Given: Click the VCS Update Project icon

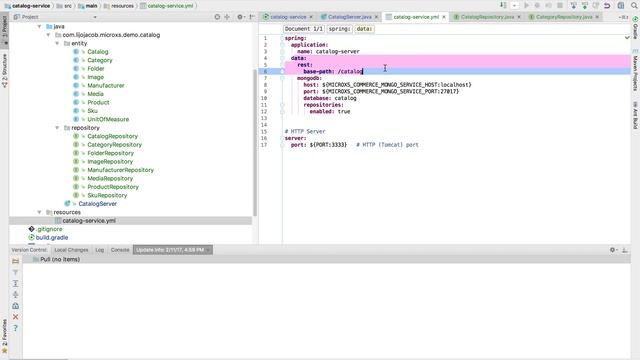Looking at the screenshot, I should [x=573, y=5].
